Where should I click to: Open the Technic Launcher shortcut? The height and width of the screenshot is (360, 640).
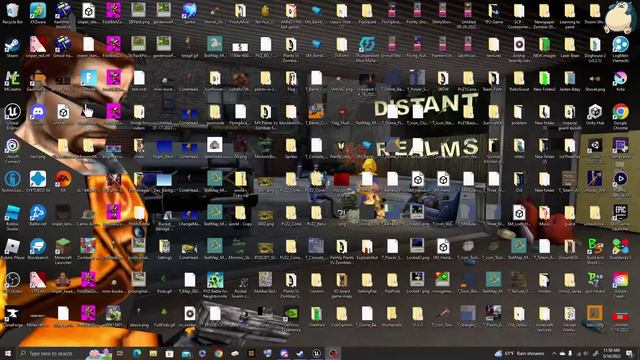click(x=12, y=182)
